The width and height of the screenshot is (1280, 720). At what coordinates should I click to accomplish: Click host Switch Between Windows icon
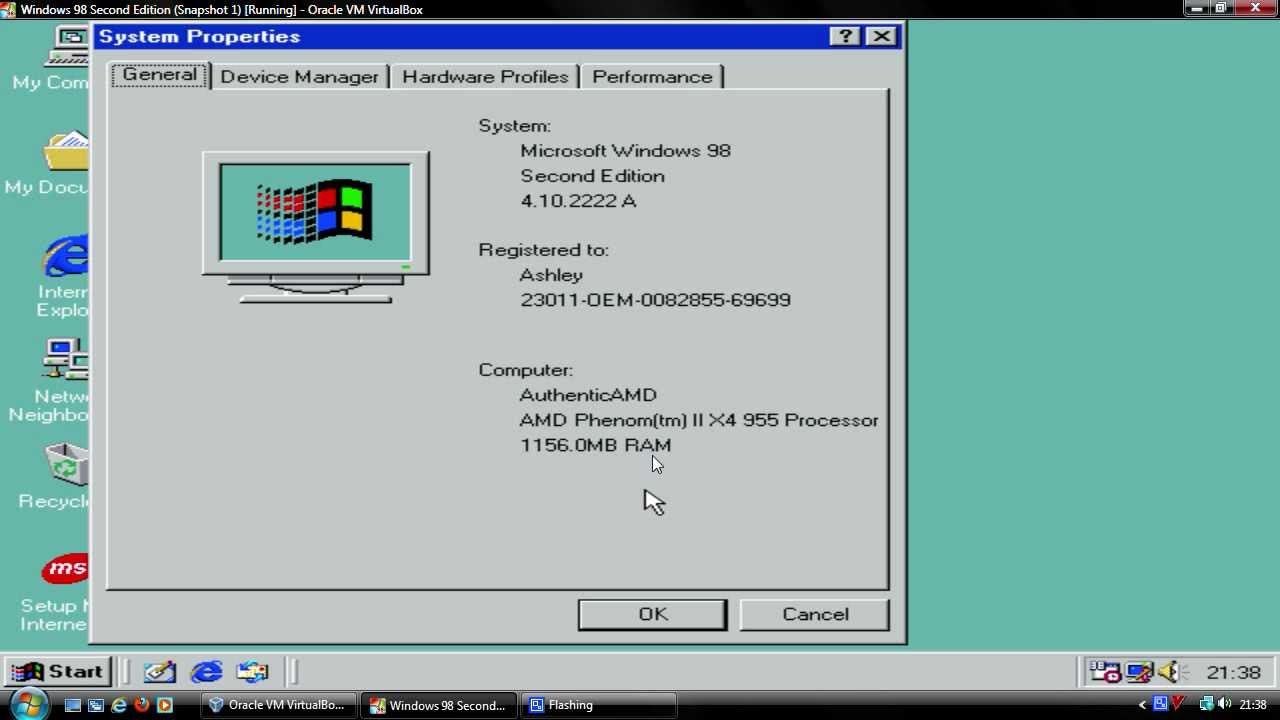tap(95, 705)
